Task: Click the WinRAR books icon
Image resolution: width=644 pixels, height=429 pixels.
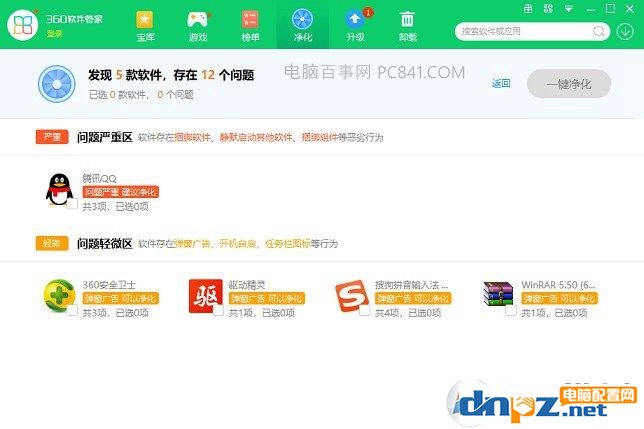Action: pos(498,294)
